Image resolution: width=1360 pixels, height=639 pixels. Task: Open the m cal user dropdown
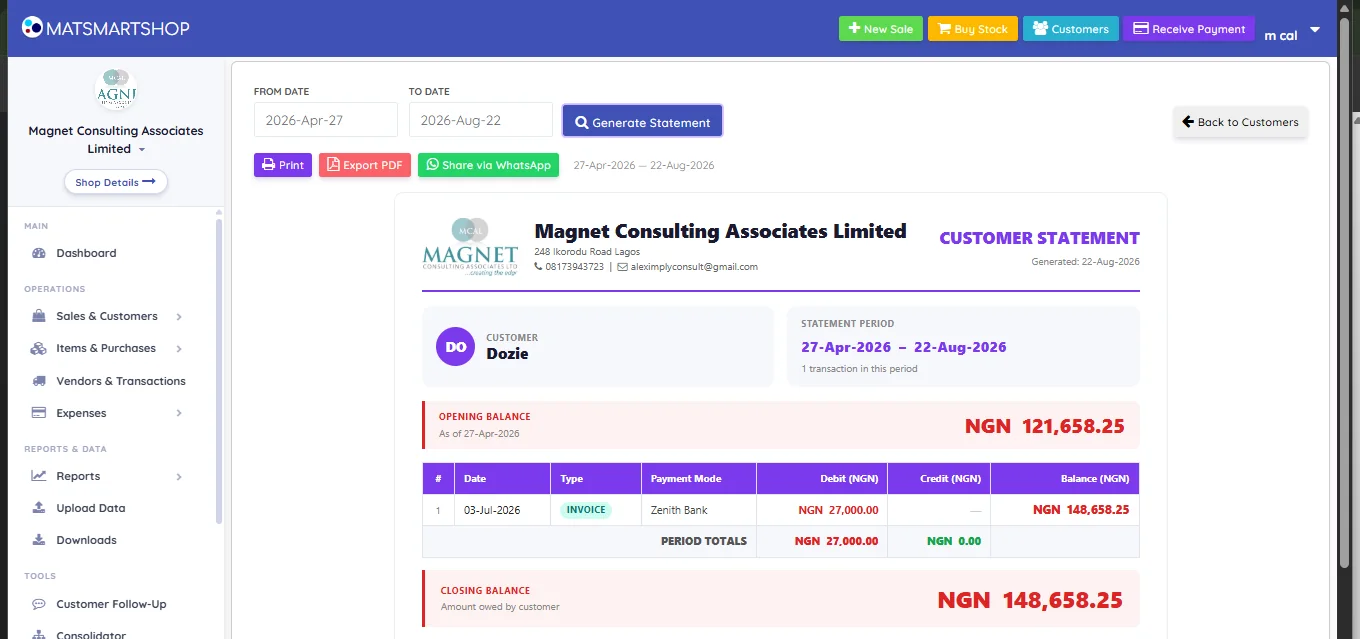[x=1291, y=32]
